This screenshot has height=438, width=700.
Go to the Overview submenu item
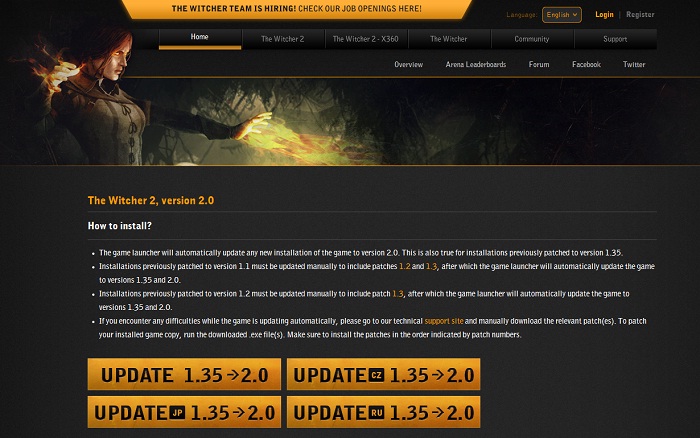(x=408, y=64)
